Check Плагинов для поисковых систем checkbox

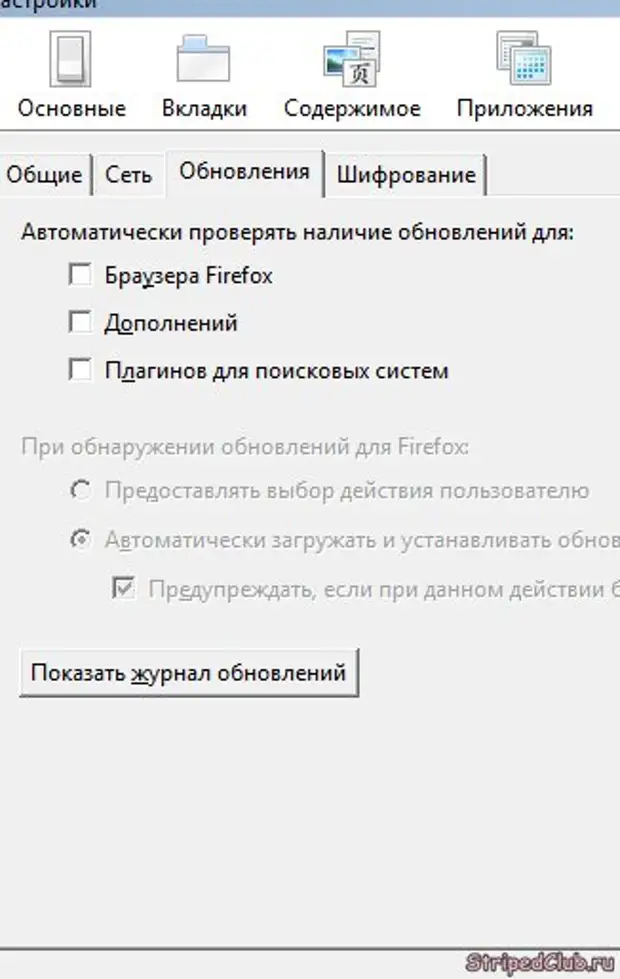(x=80, y=370)
